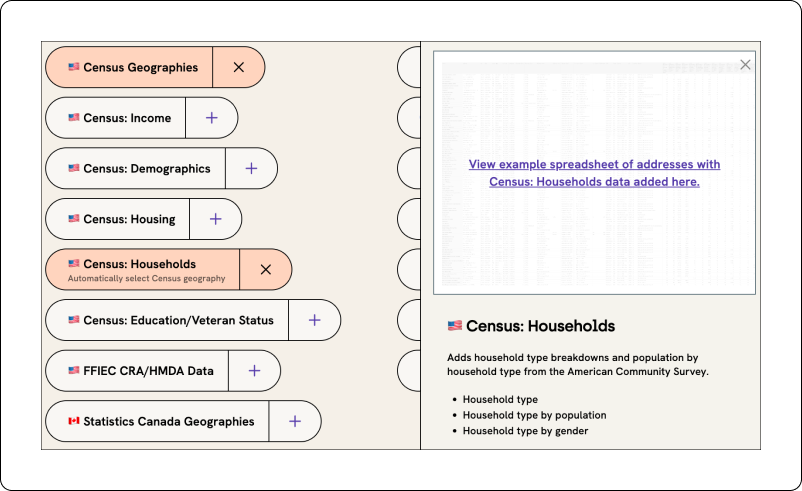Select the Census: Demographics label
Viewport: 802px width, 491px height.
147,169
